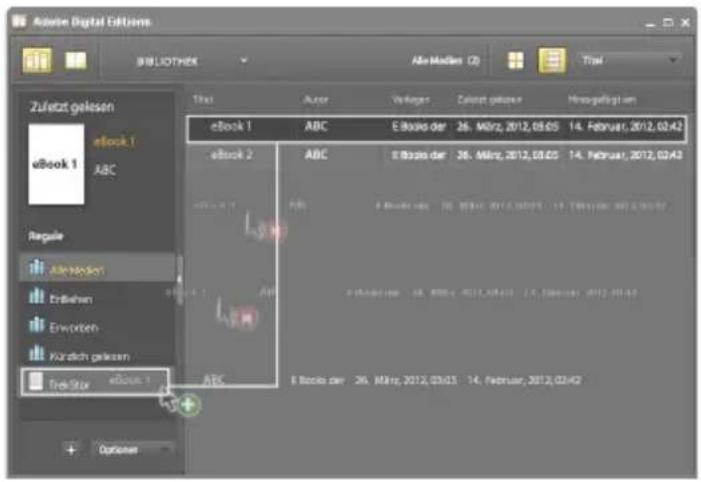Click publisher cell in eBook 2 row

(419, 155)
